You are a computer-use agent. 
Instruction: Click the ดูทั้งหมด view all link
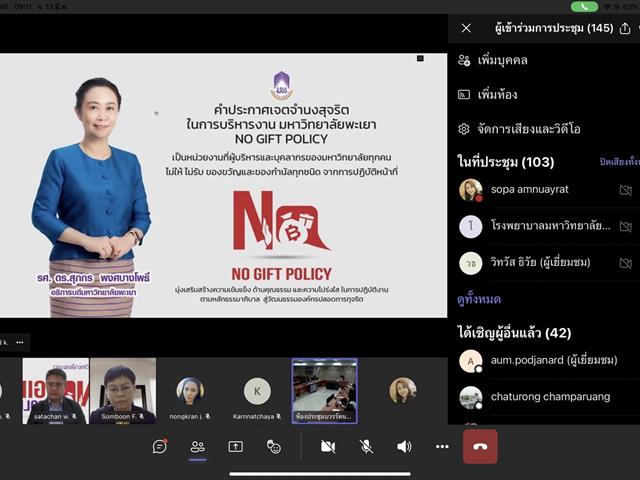click(x=479, y=299)
